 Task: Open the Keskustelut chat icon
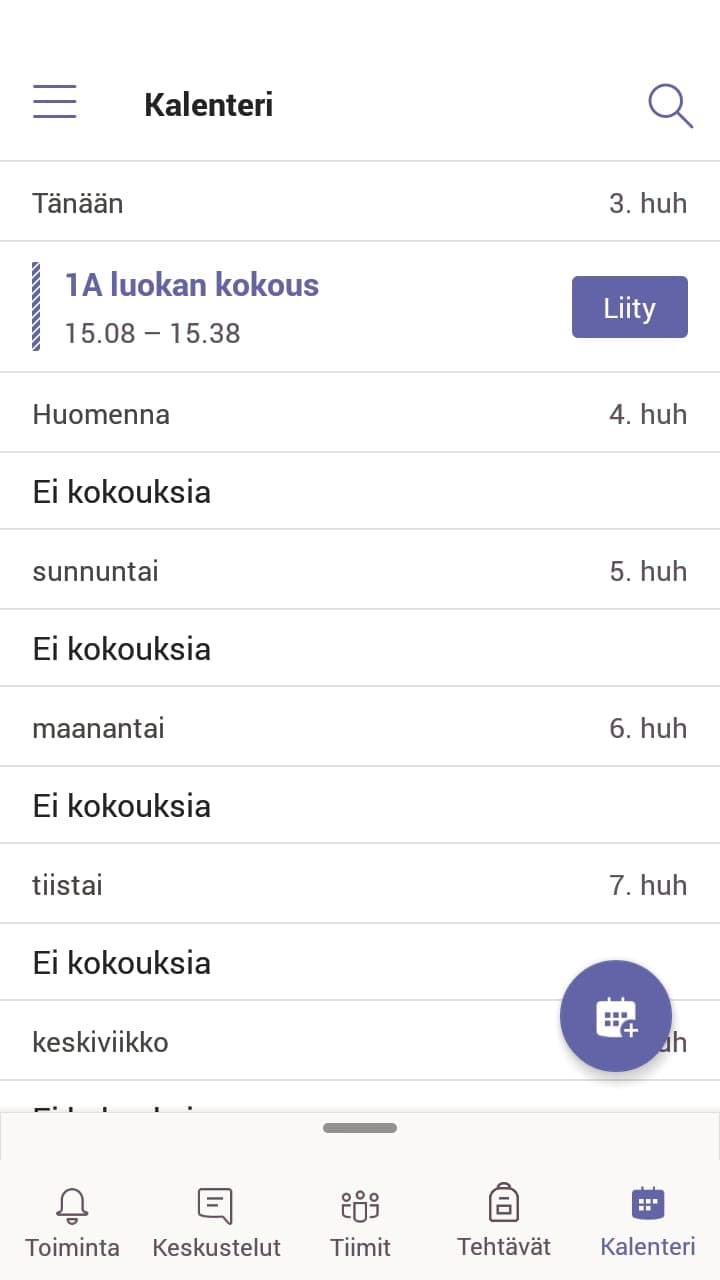click(x=216, y=1205)
